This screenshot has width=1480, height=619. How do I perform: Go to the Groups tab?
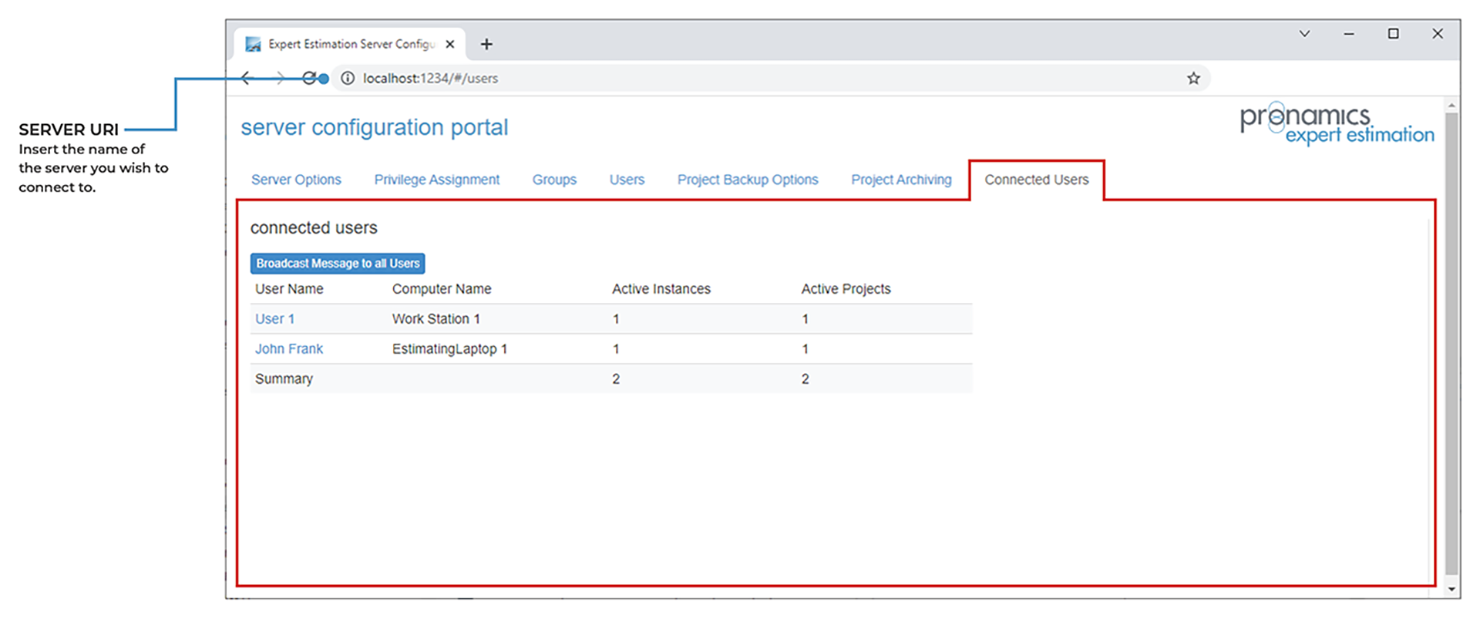coord(554,180)
